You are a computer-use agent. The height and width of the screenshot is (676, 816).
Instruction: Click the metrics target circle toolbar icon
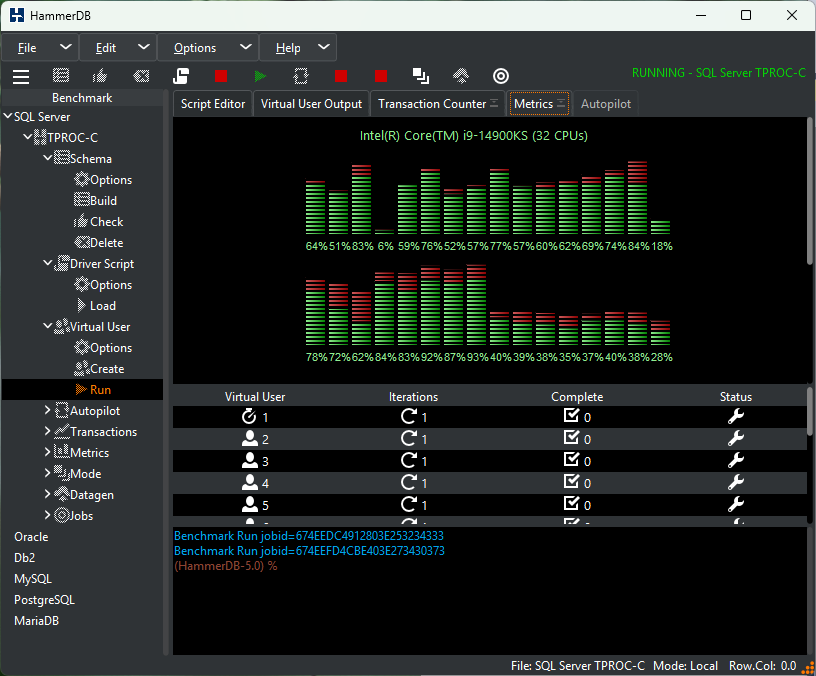pyautogui.click(x=501, y=76)
